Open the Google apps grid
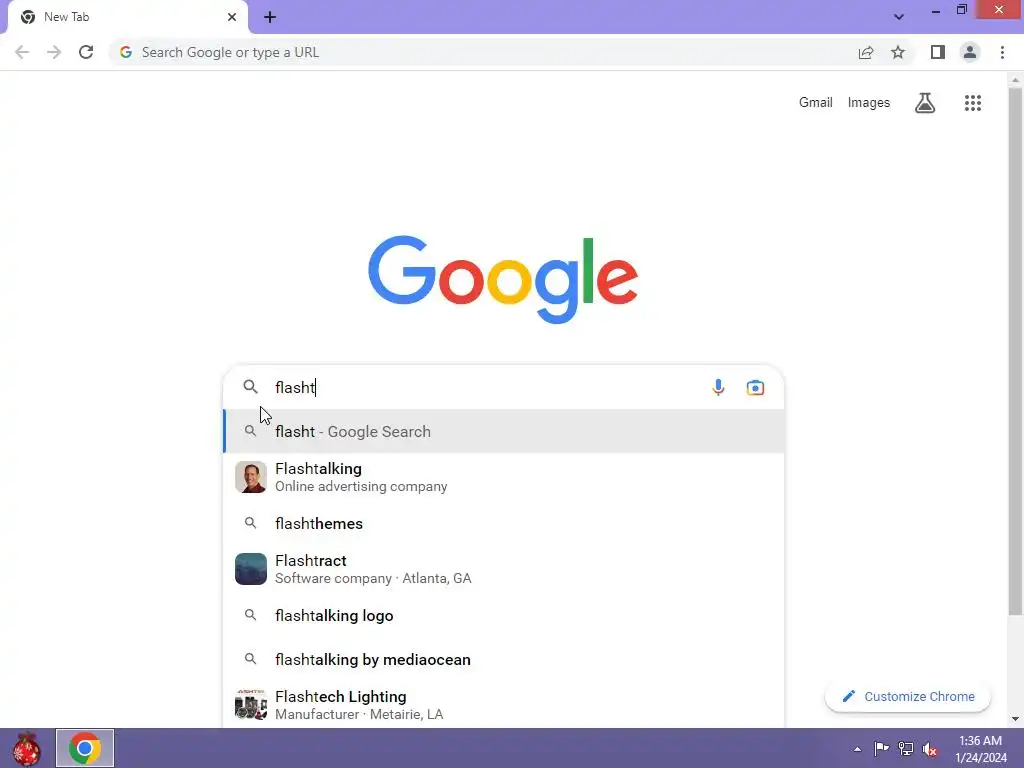This screenshot has height=768, width=1024. coord(972,103)
